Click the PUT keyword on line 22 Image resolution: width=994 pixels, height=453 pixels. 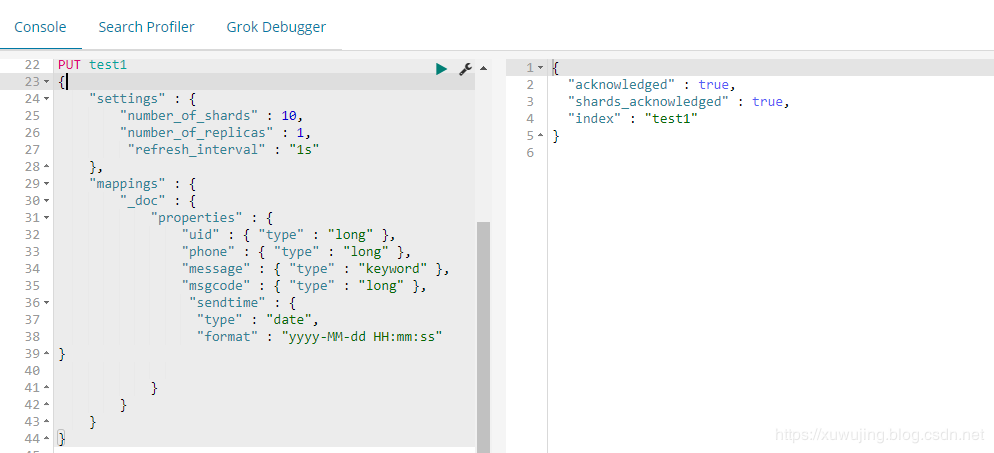[69, 65]
